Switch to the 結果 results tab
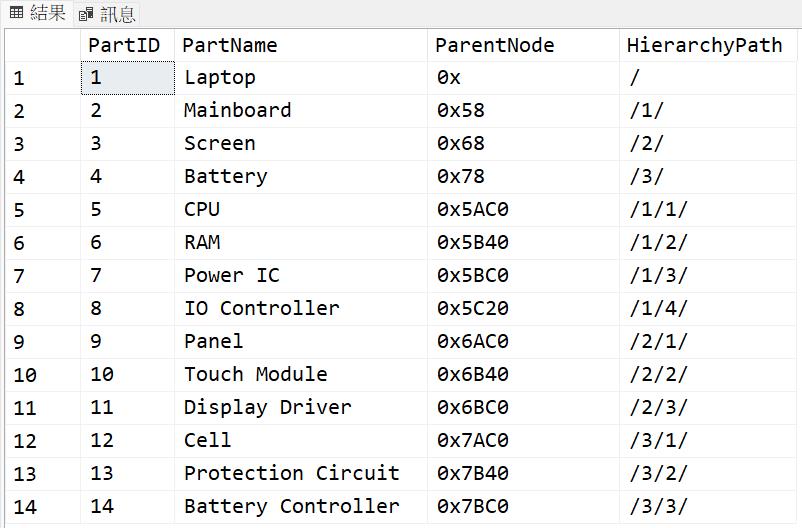The width and height of the screenshot is (802, 528). click(x=38, y=13)
